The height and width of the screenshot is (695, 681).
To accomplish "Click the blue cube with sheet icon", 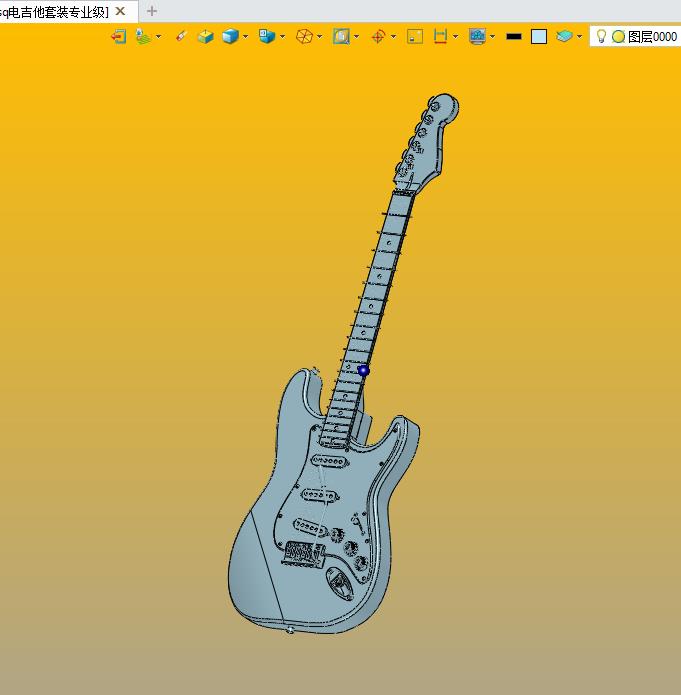I will (x=267, y=36).
